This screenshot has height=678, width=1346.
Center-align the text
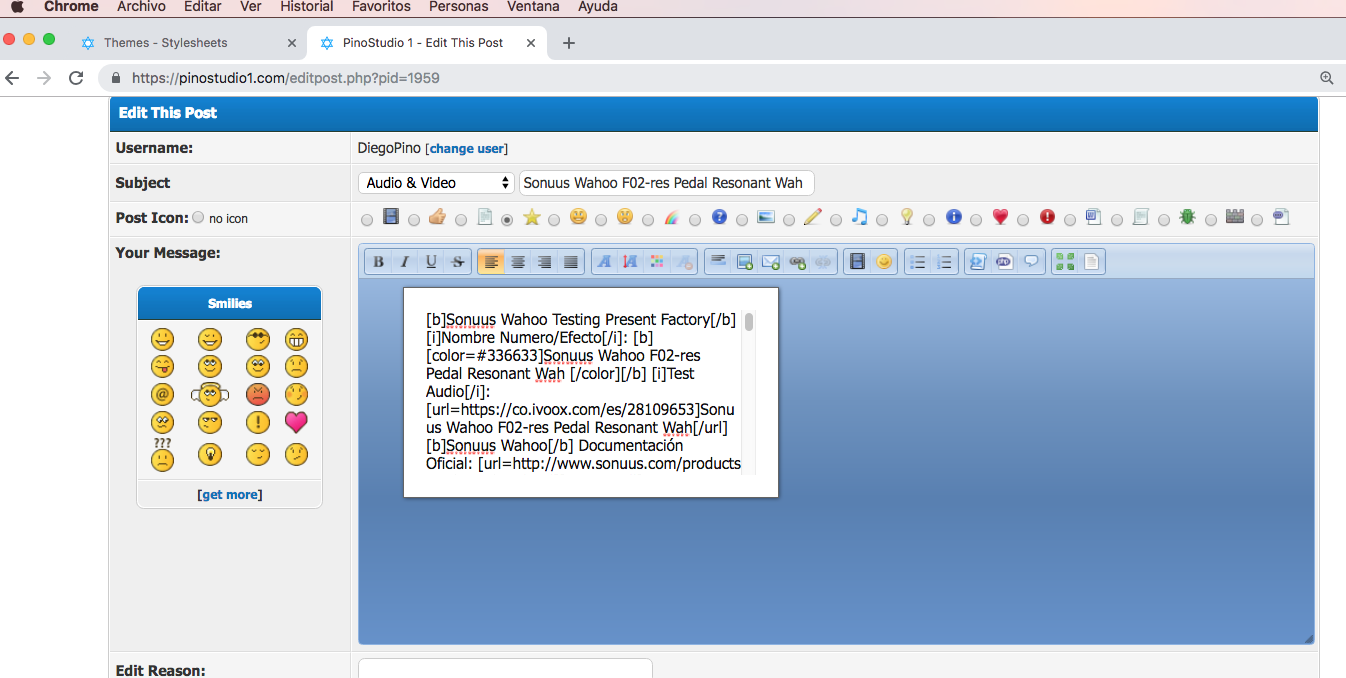[x=518, y=262]
